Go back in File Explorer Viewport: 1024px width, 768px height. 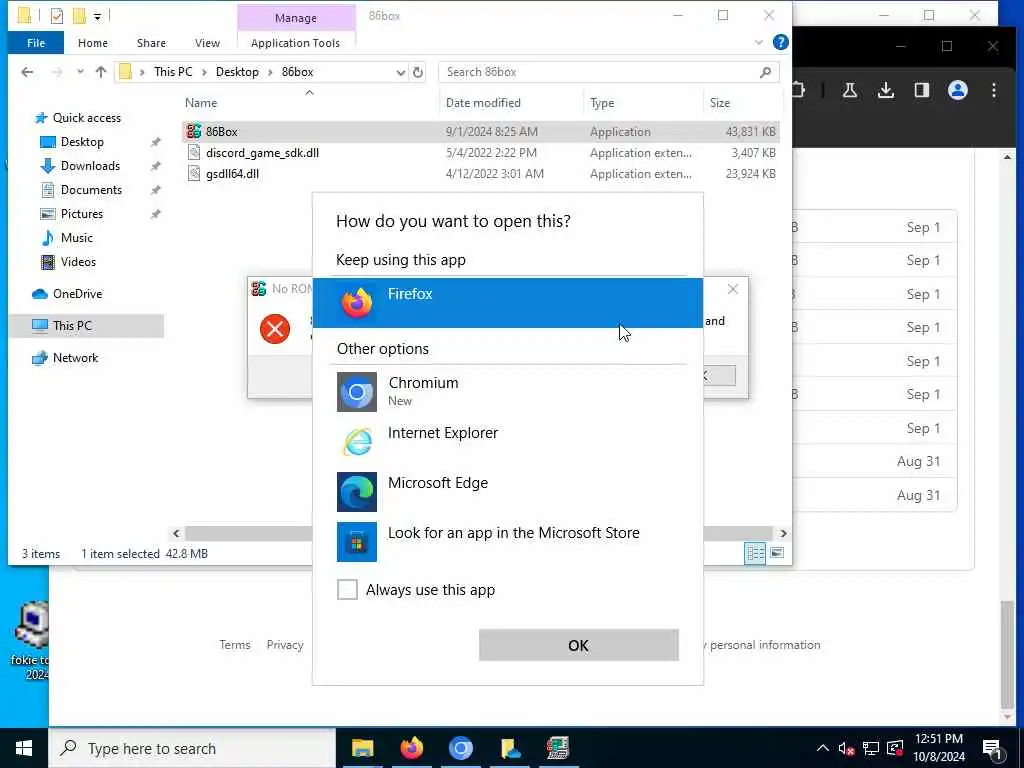click(27, 72)
